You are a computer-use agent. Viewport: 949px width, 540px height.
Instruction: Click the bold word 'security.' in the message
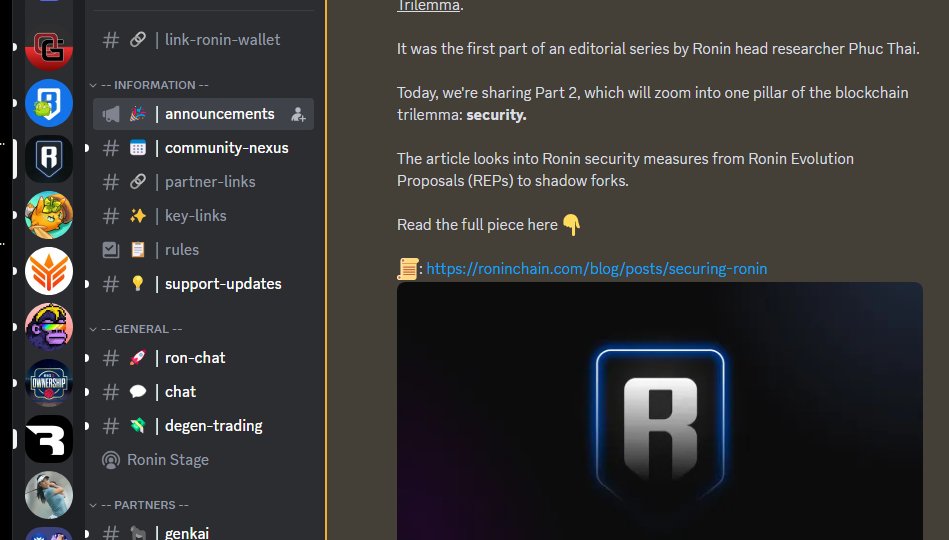point(496,115)
